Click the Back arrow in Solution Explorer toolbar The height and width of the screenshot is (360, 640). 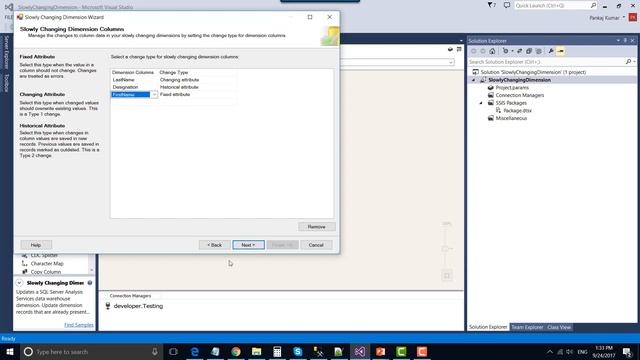473,51
